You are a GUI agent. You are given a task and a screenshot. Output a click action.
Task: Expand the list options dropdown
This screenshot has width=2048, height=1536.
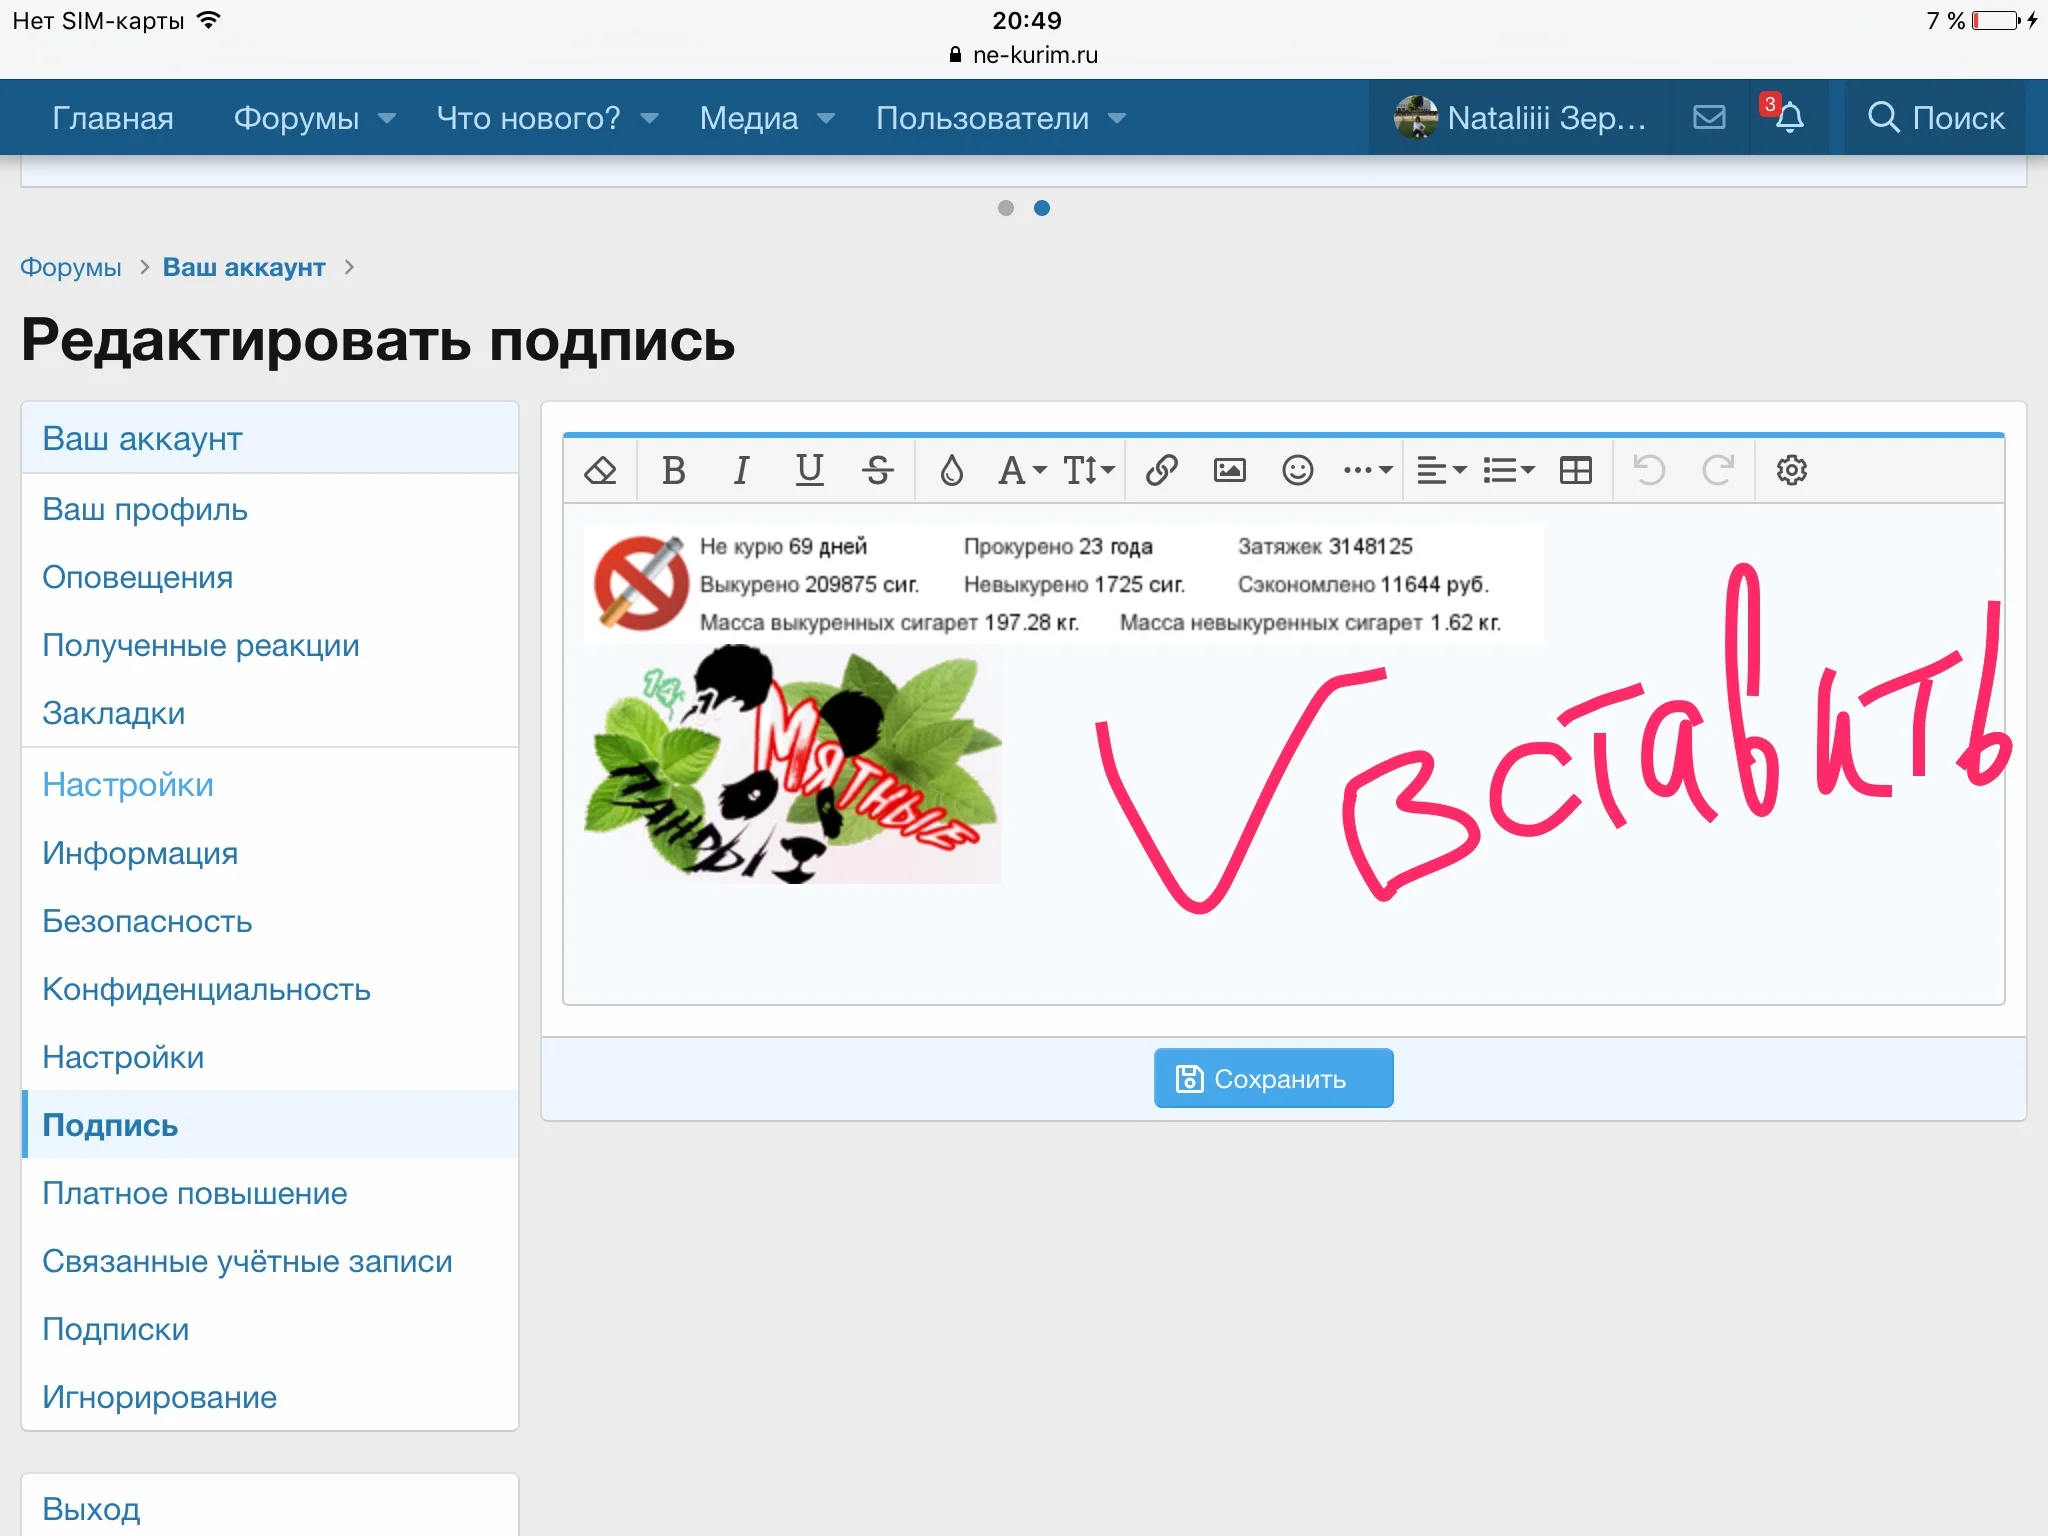1508,470
